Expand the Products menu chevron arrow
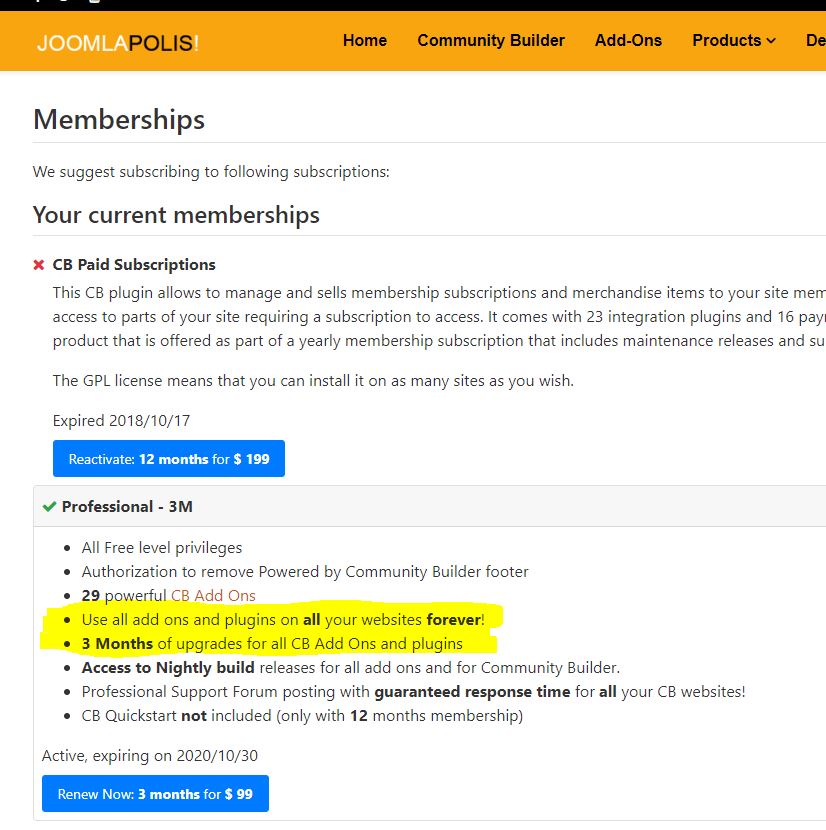 tap(771, 41)
